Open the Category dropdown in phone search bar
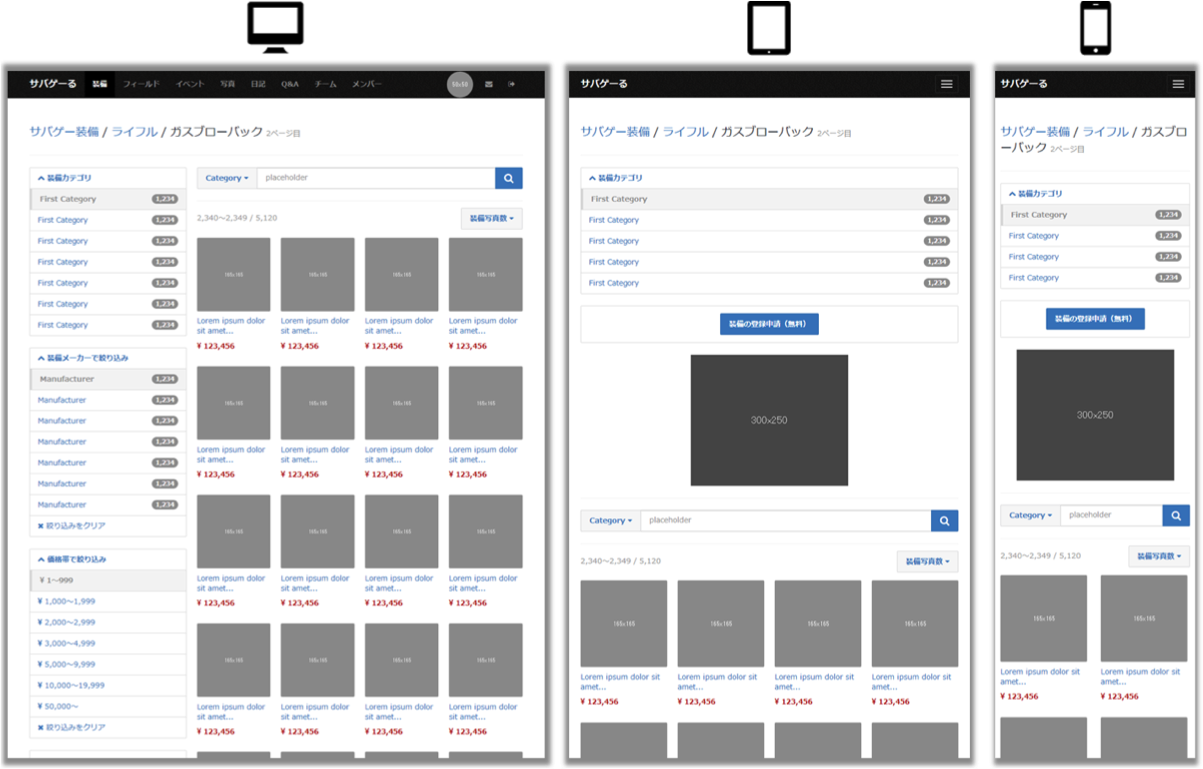1203x769 pixels. tap(1031, 515)
